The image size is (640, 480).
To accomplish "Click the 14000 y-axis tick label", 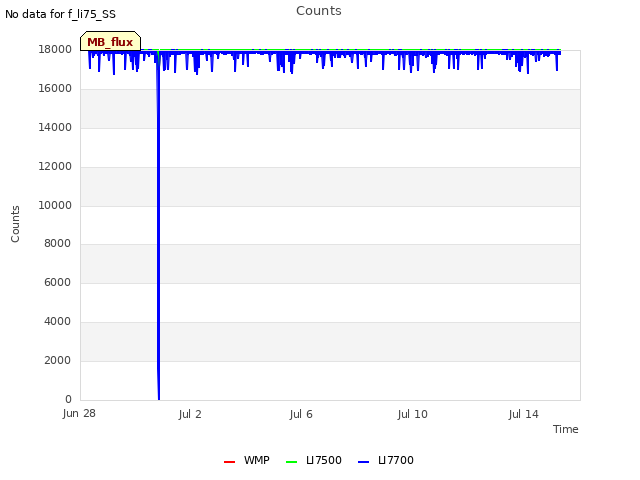I will pyautogui.click(x=55, y=127).
